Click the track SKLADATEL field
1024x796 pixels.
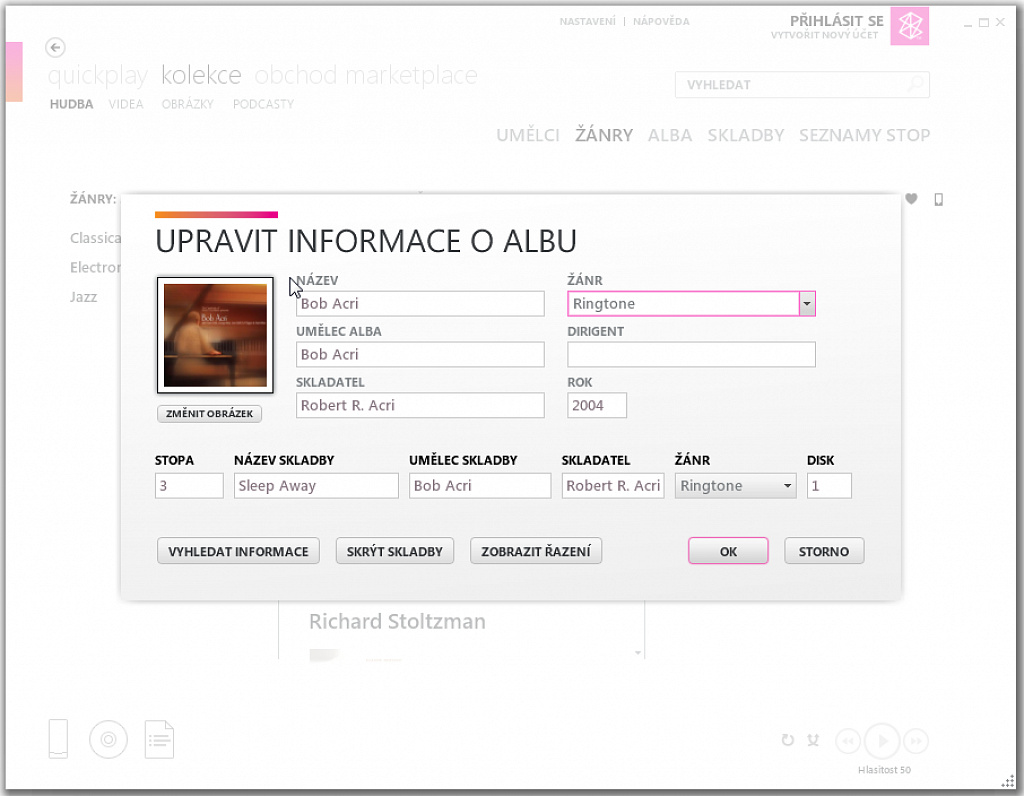[x=613, y=486]
